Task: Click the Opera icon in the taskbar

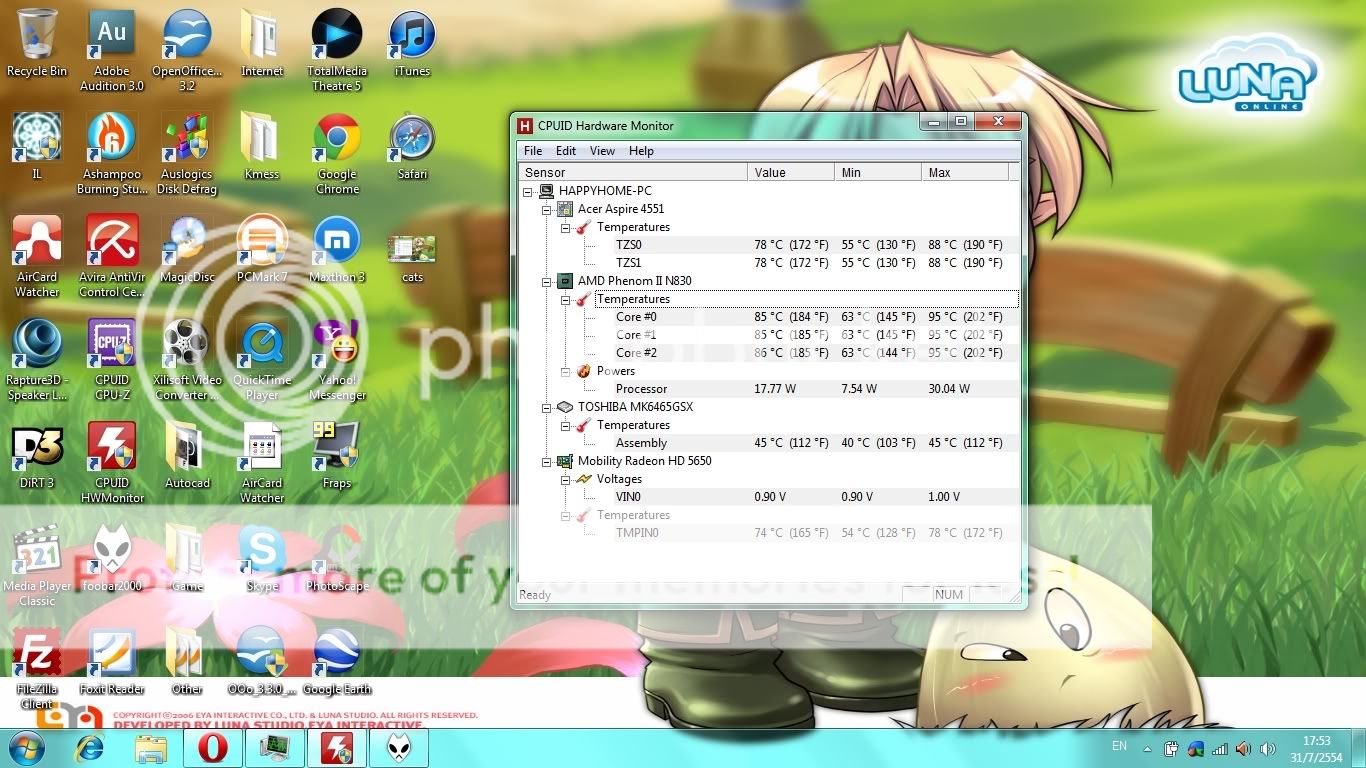Action: click(x=213, y=748)
